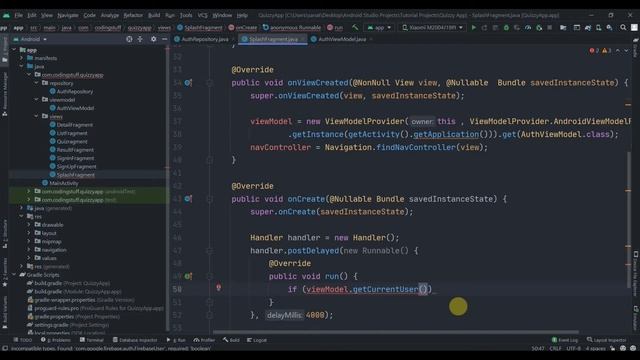Expand the drawable folder
Image resolution: width=640 pixels, height=360 pixels.
[x=29, y=224]
